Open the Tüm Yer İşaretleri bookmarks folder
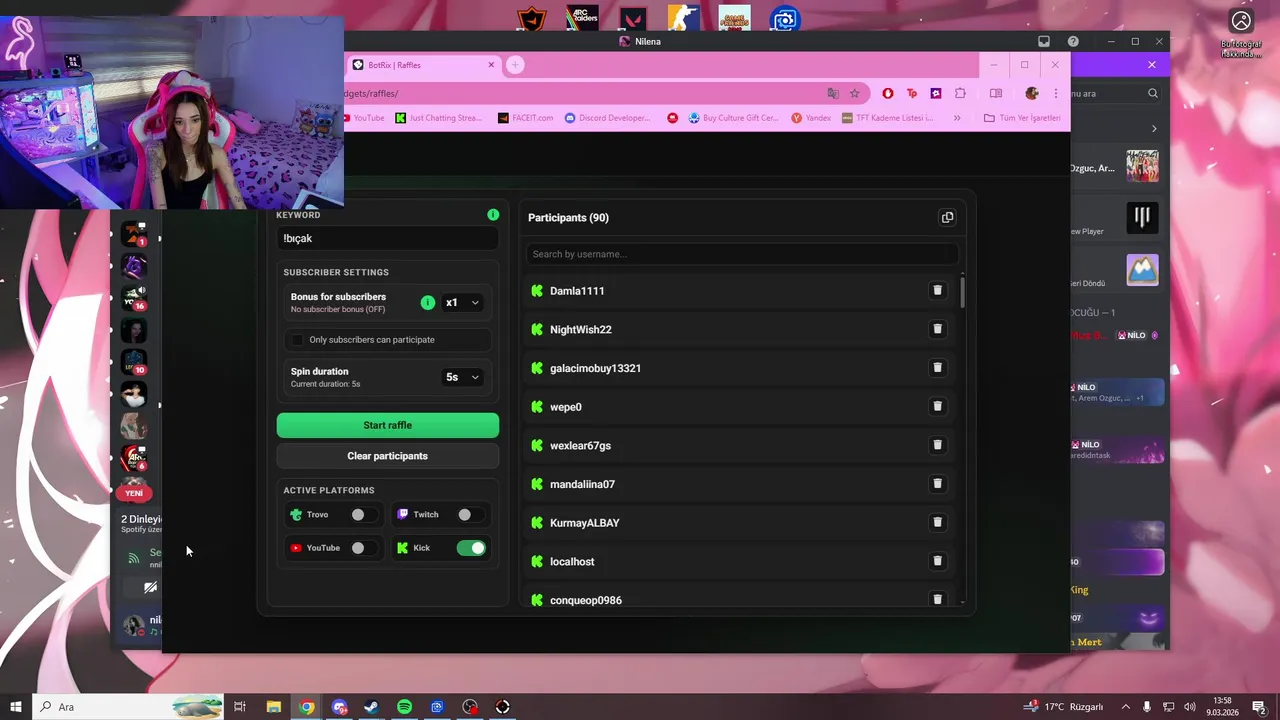 coord(1022,118)
